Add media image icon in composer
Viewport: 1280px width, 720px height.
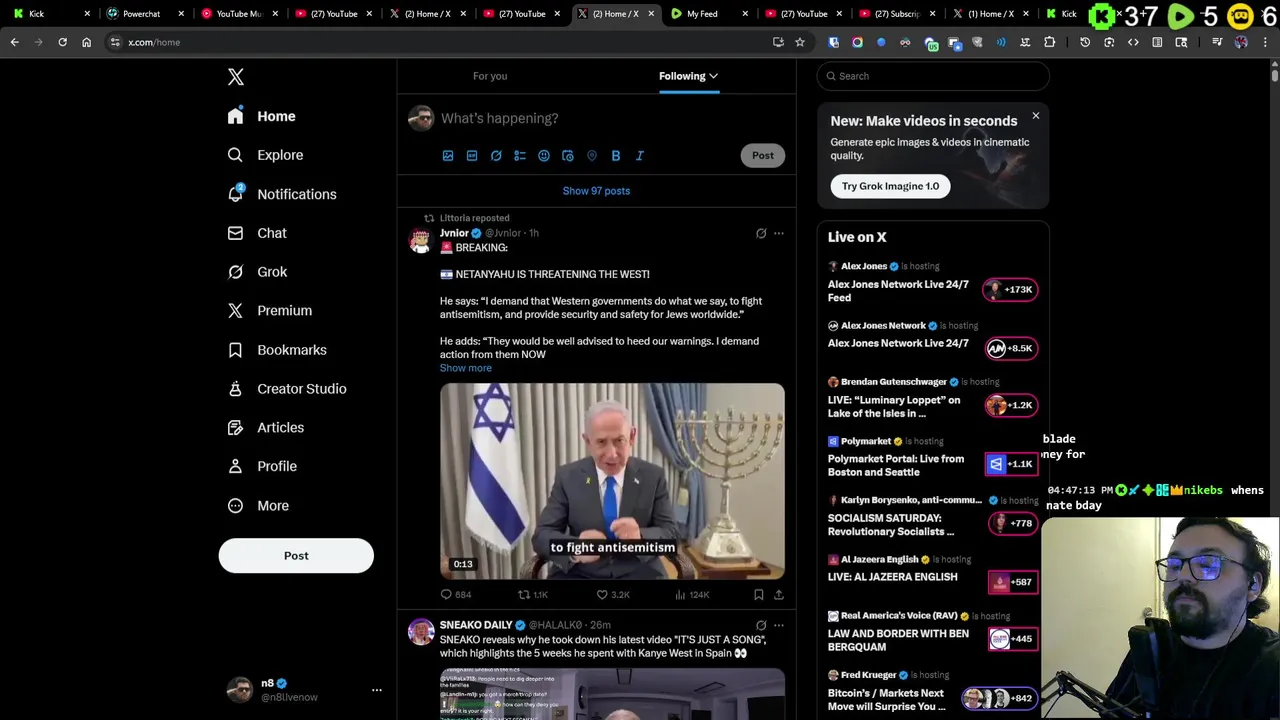pos(448,156)
